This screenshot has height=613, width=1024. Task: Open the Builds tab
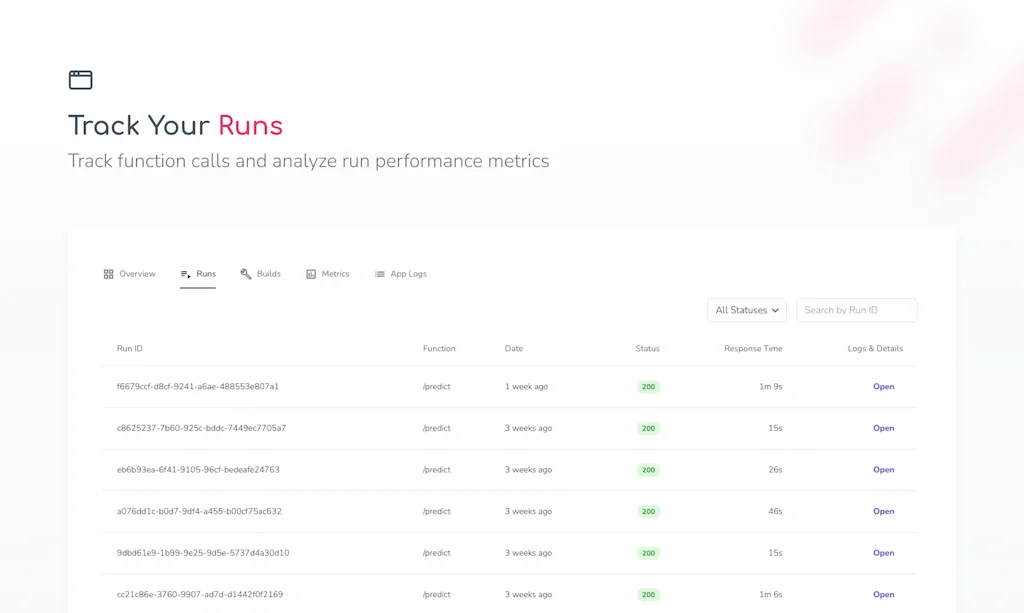[268, 274]
